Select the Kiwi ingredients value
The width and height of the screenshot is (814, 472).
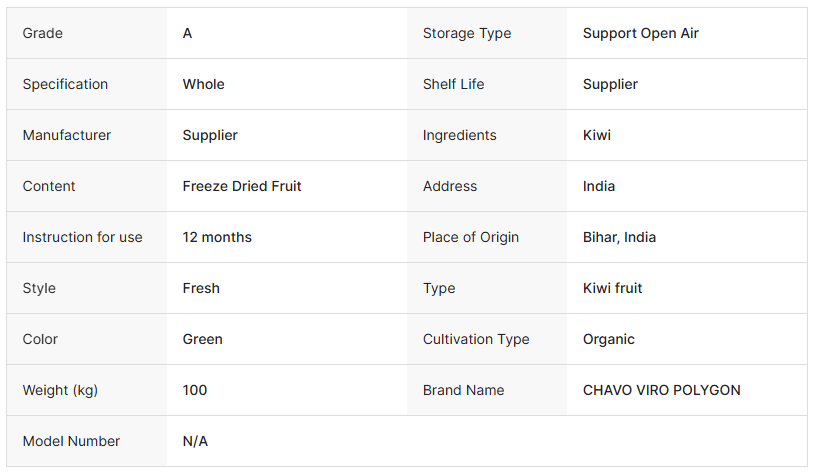pyautogui.click(x=596, y=135)
